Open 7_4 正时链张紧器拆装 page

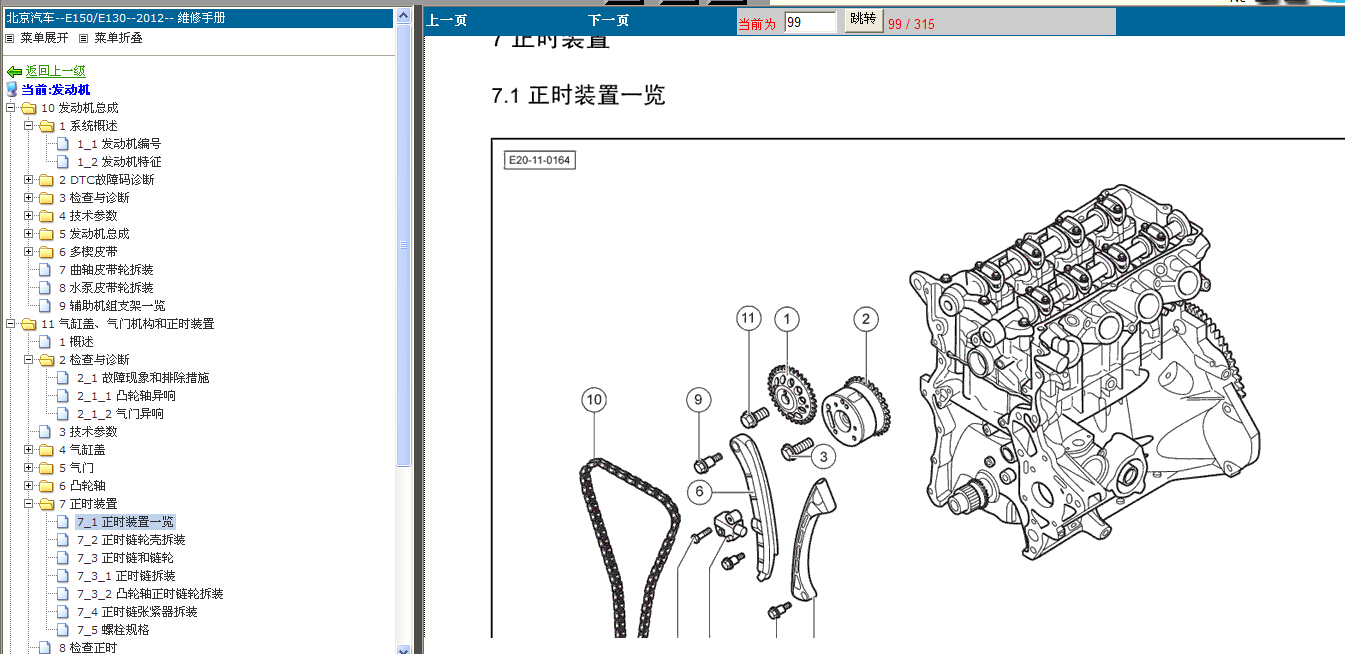point(137,612)
